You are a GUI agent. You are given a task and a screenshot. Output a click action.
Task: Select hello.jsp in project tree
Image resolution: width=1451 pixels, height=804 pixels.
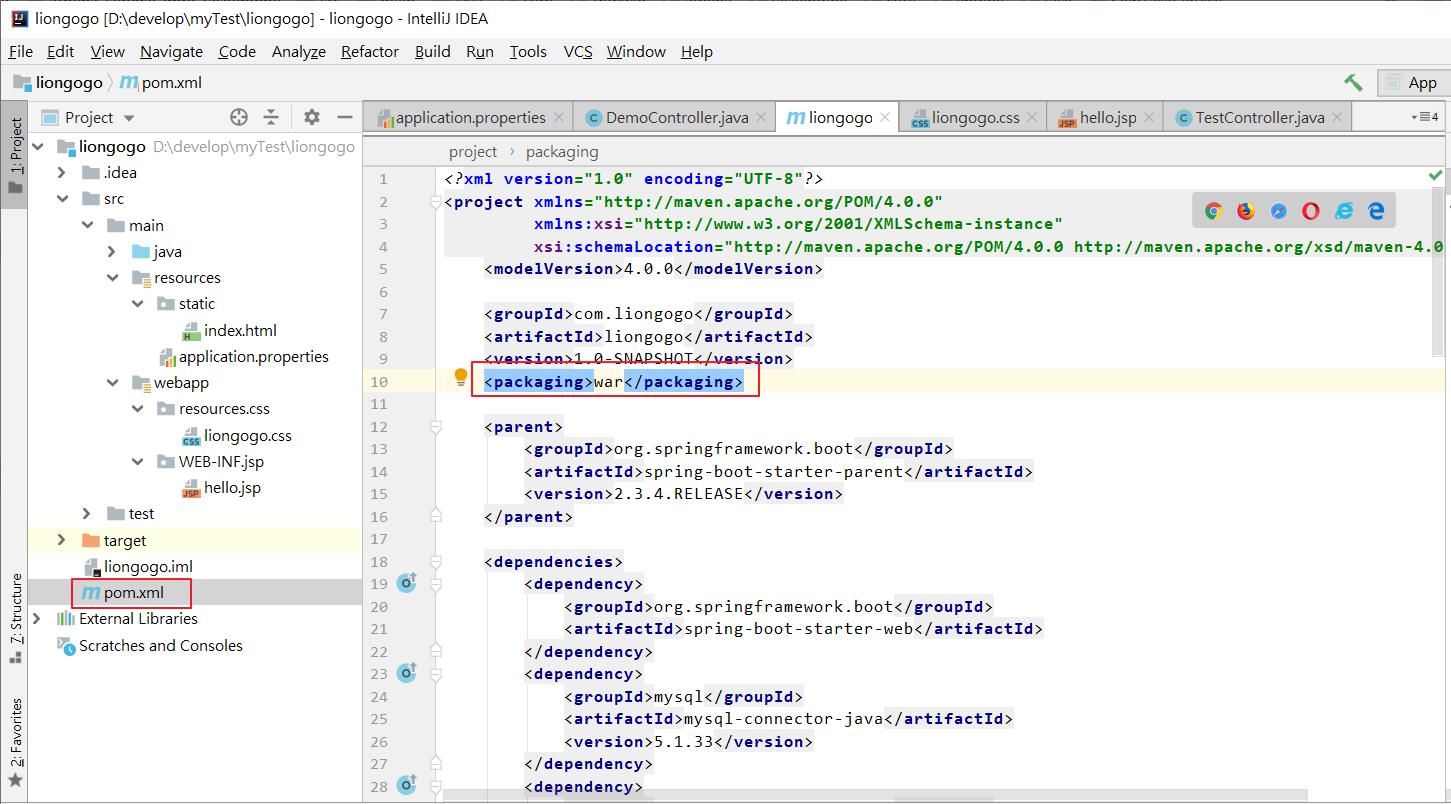[220, 488]
